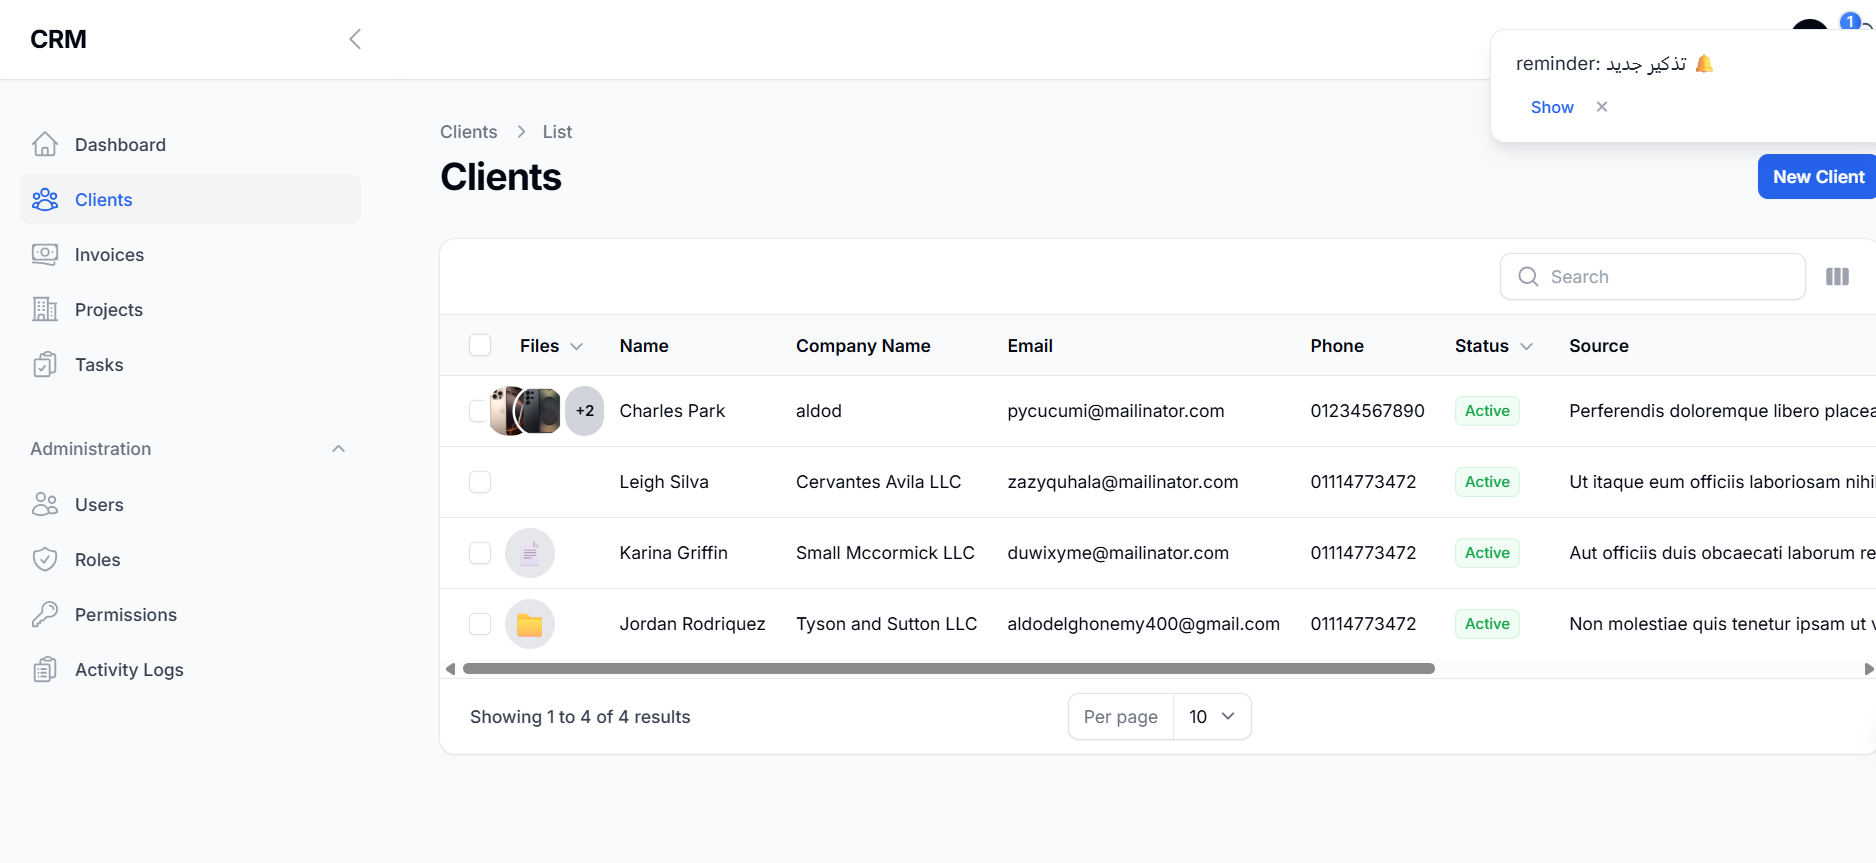
Task: Sort by the Status column header
Action: tap(1494, 346)
